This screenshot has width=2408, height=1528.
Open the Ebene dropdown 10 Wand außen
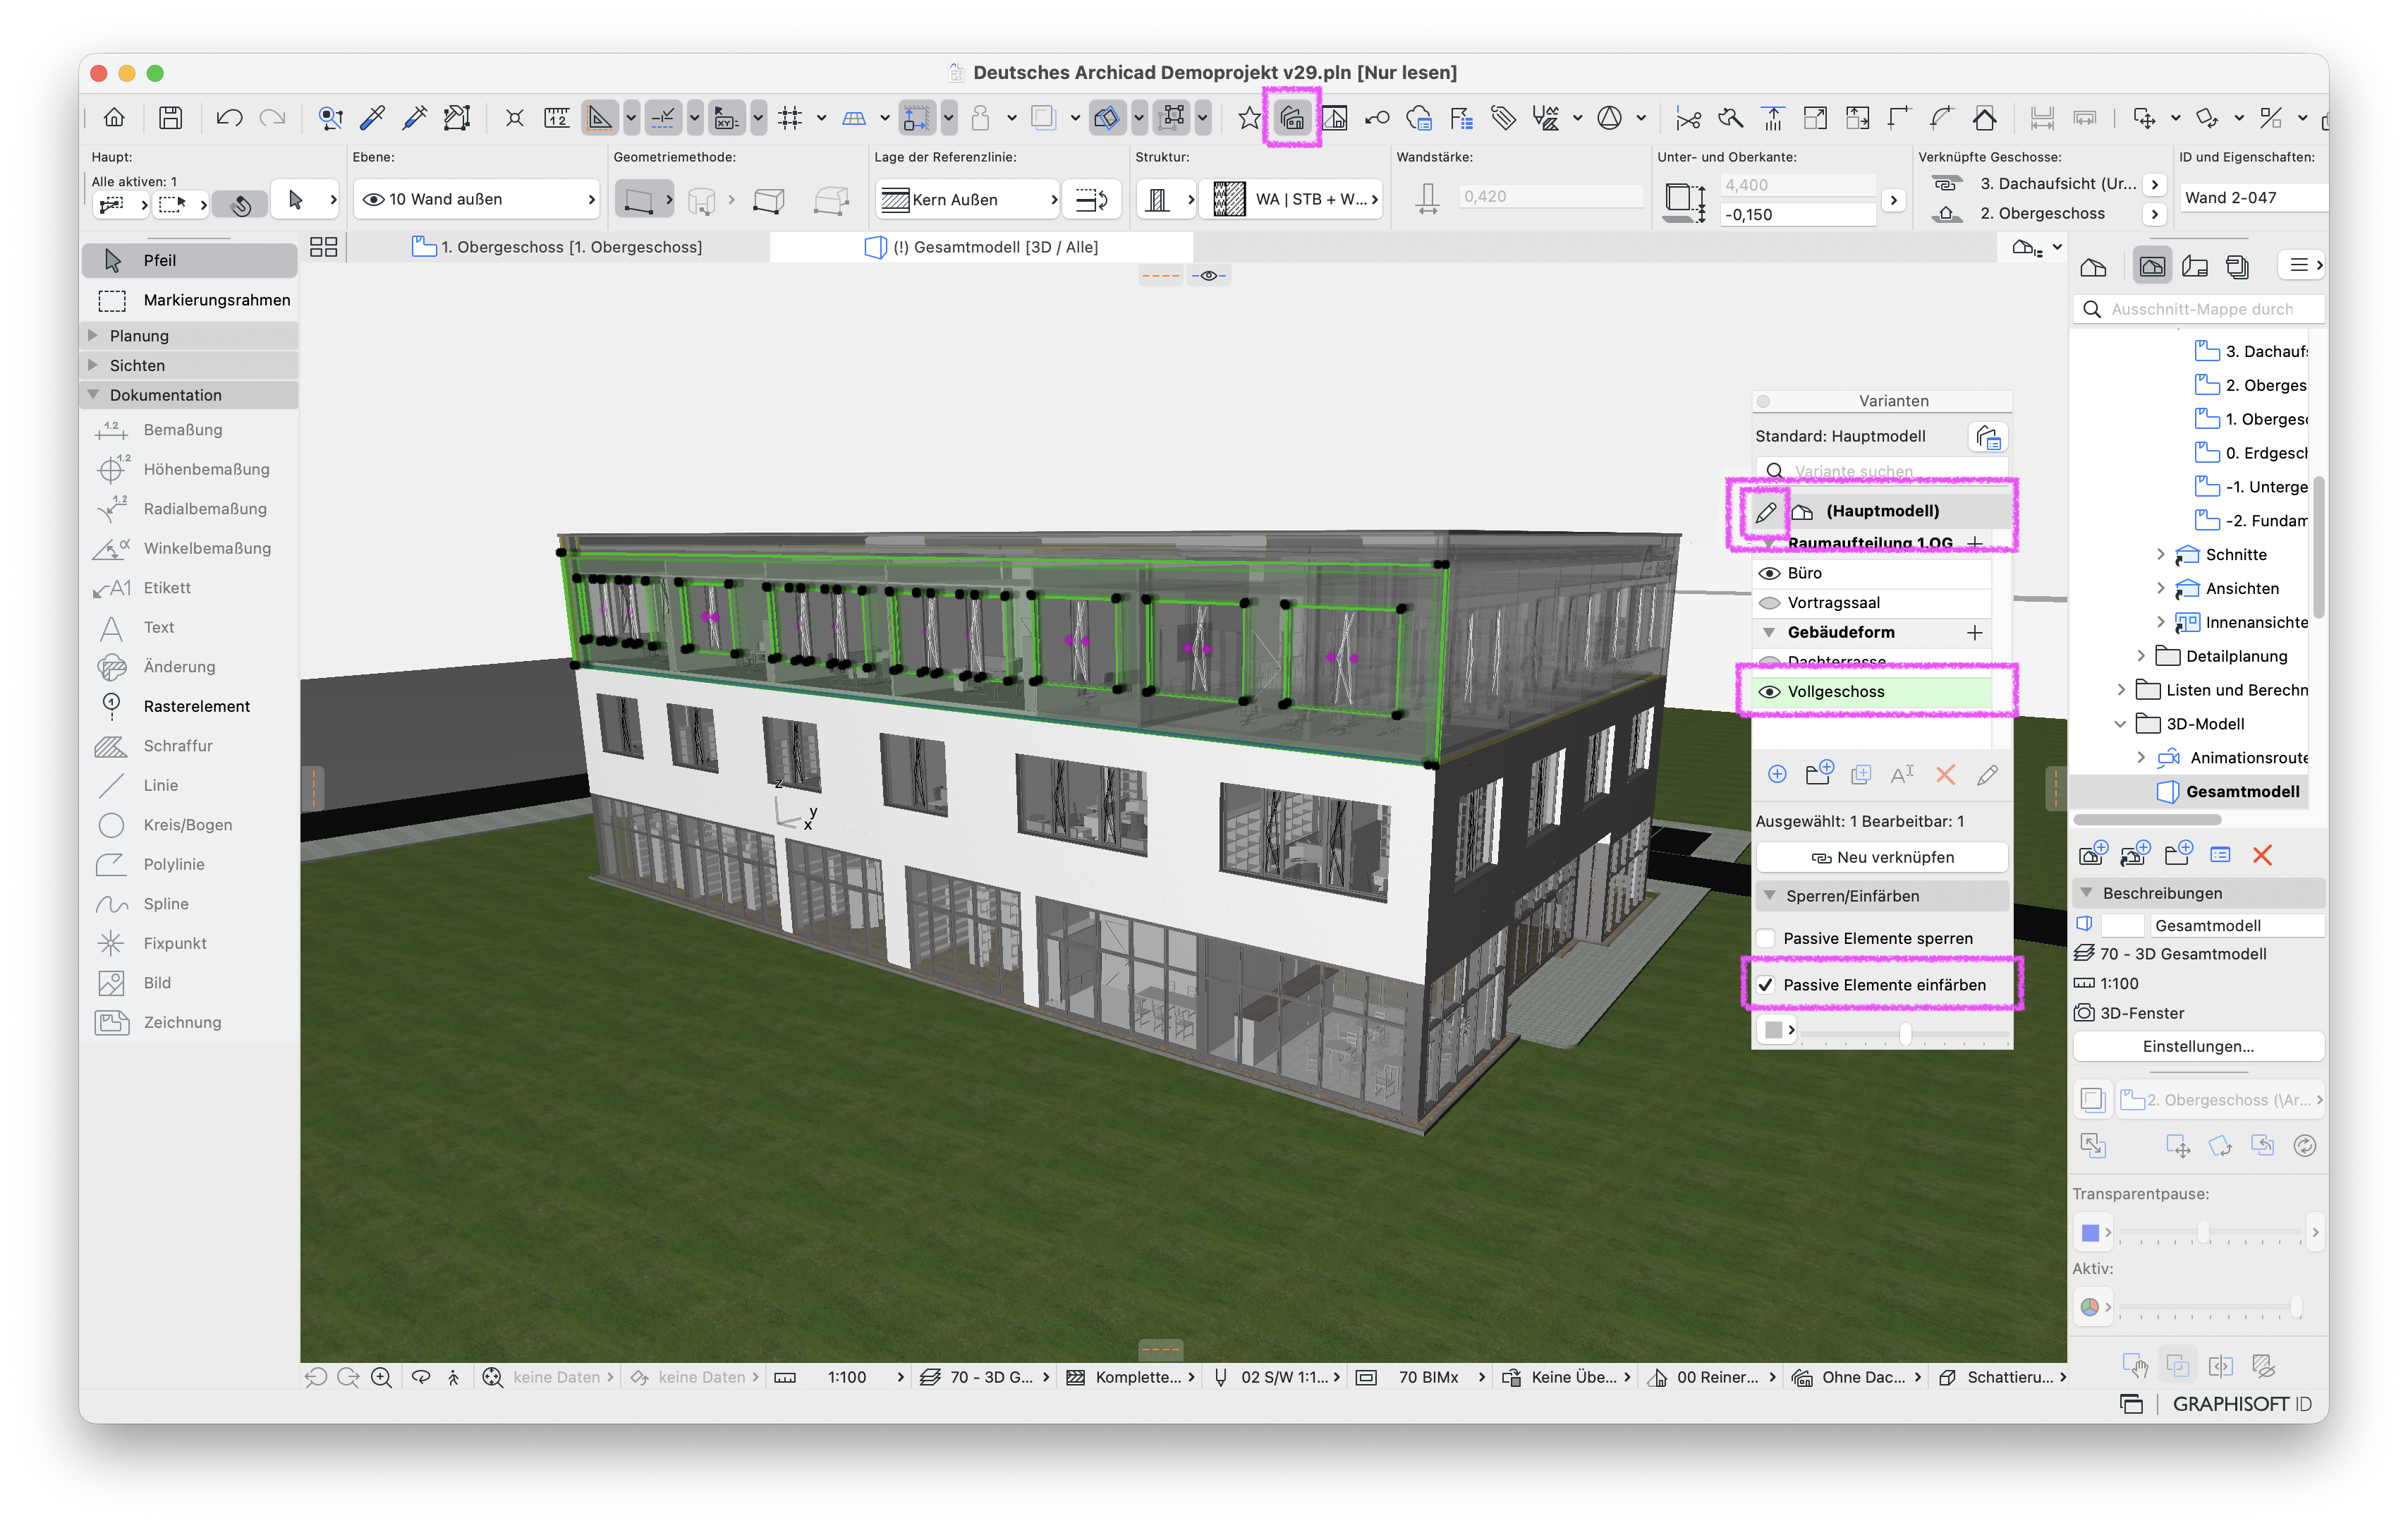click(477, 199)
